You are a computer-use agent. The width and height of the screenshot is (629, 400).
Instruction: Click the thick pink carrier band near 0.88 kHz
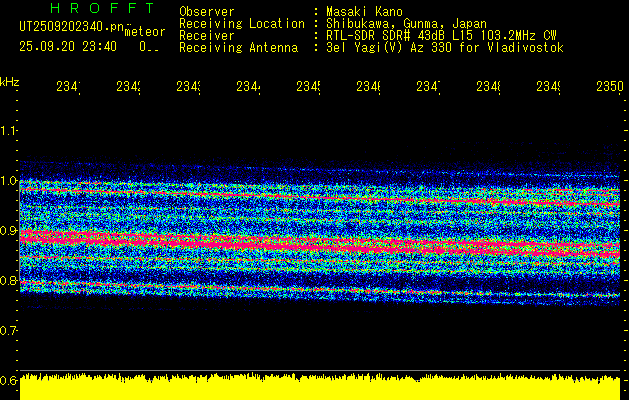coord(320,245)
